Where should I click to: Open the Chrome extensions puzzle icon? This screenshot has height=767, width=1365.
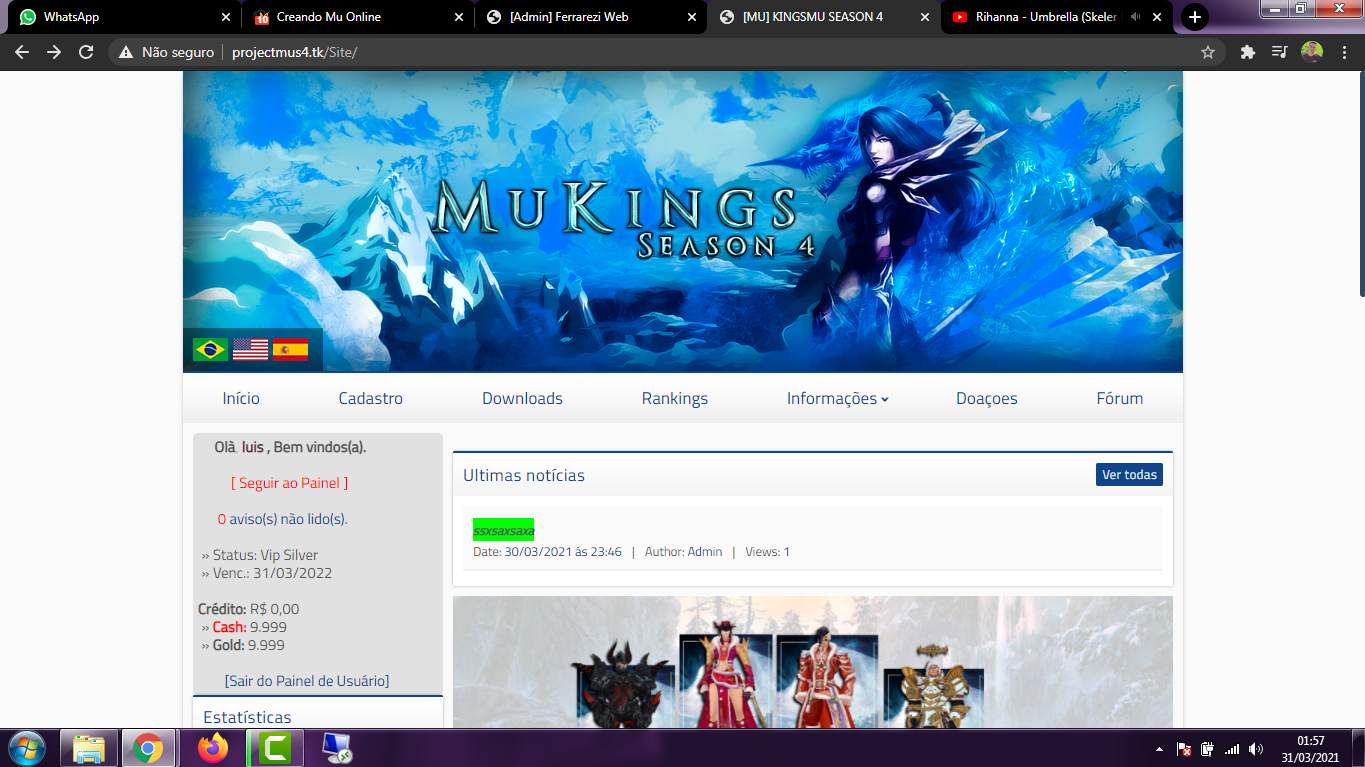(x=1247, y=52)
